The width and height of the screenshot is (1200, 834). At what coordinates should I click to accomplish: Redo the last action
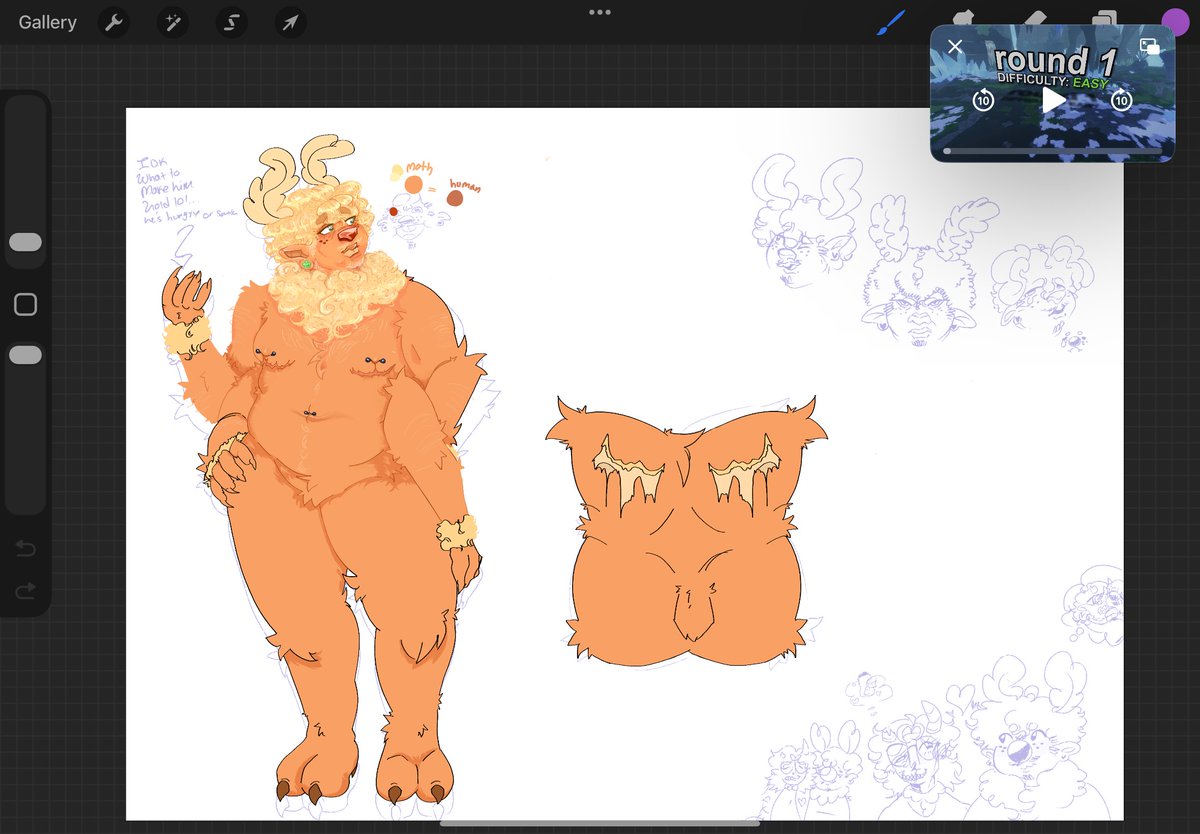26,591
